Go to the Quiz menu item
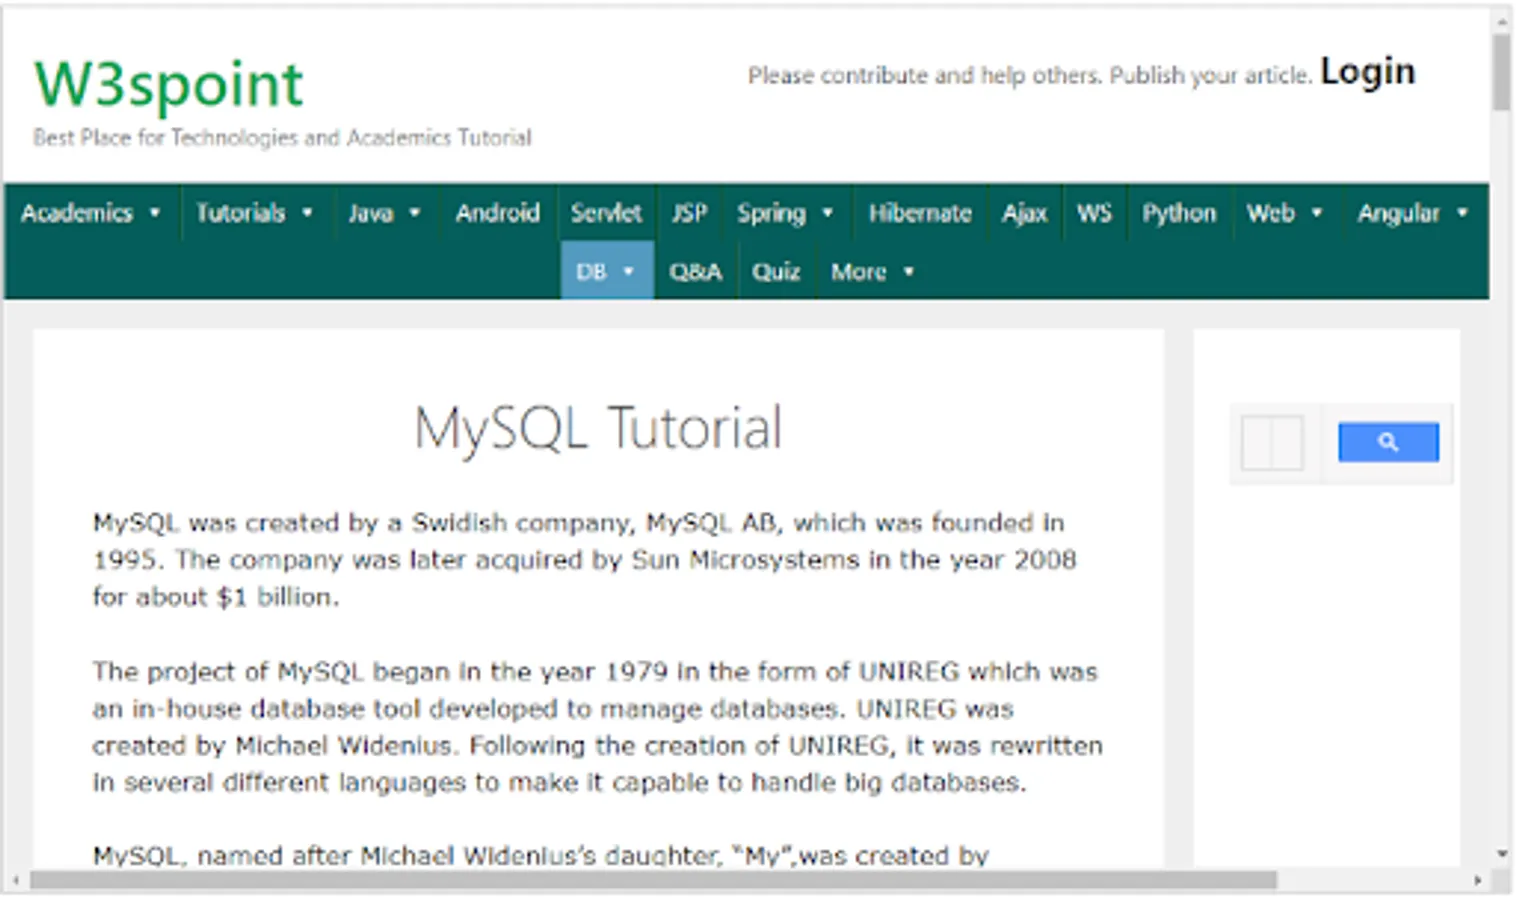The height and width of the screenshot is (900, 1516). (x=776, y=271)
